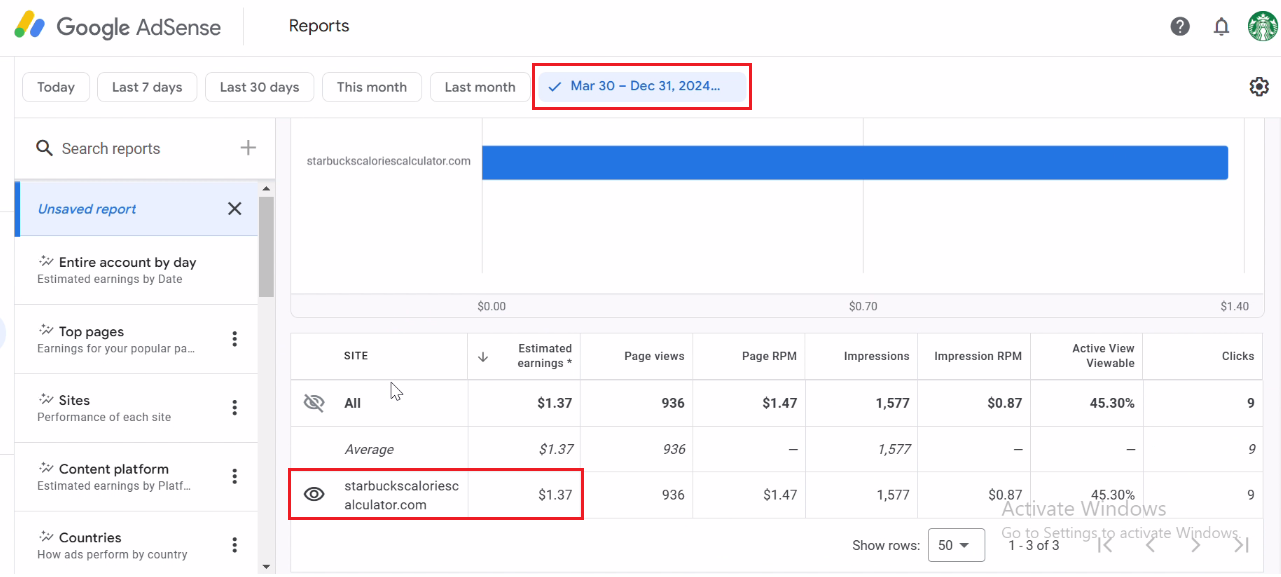Click the Impressions column header
The height and width of the screenshot is (577, 1281).
pos(876,356)
